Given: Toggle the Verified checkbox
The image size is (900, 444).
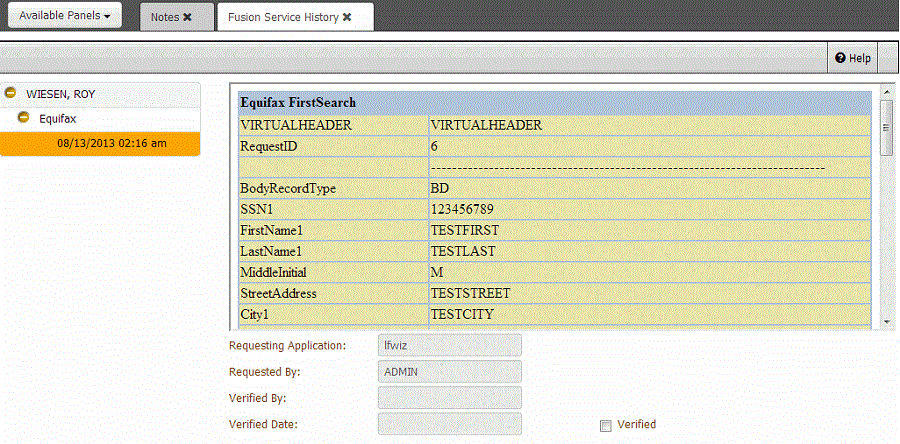Looking at the screenshot, I should tap(605, 425).
